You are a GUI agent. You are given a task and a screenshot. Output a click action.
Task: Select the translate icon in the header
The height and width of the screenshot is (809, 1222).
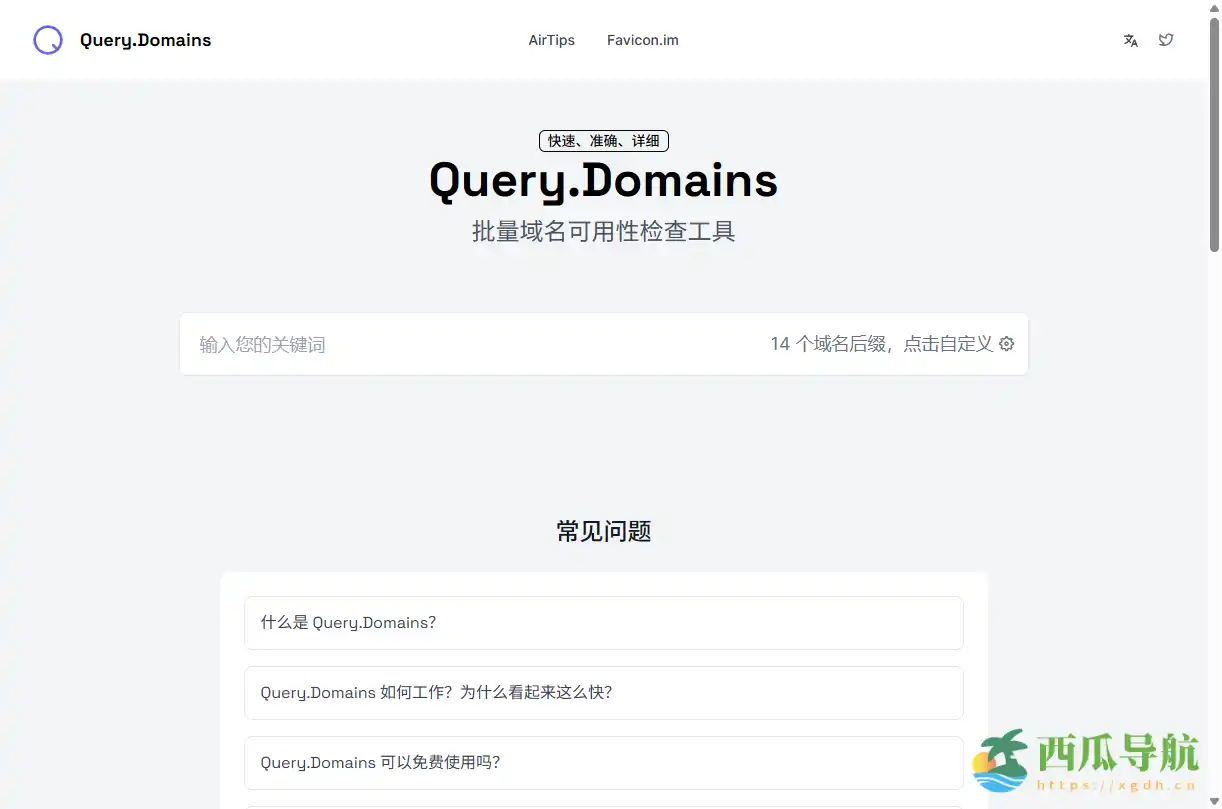pos(1130,40)
